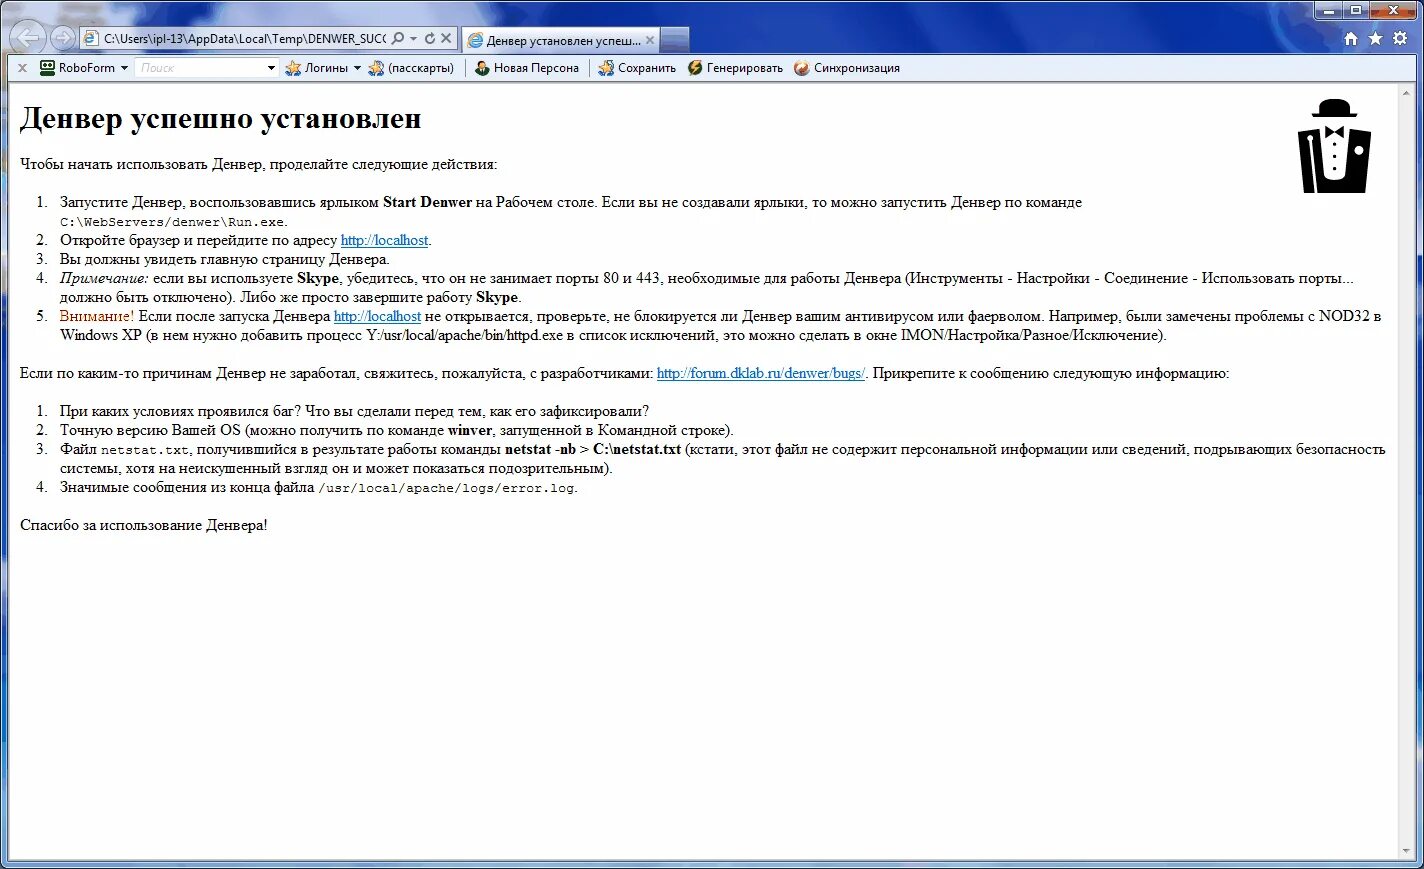Image resolution: width=1424 pixels, height=869 pixels.
Task: Click the address bar with DENWER_SUCC path
Action: point(245,38)
